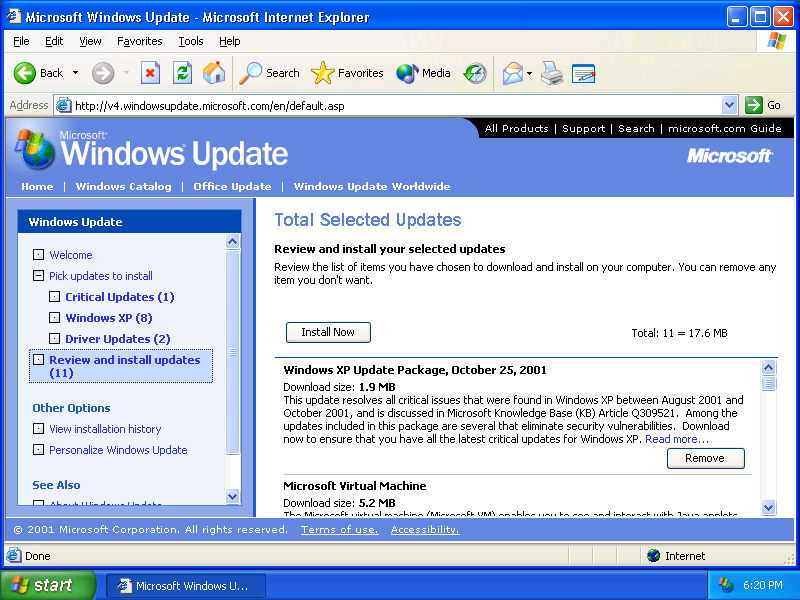
Task: Open the View menu
Action: pos(90,41)
